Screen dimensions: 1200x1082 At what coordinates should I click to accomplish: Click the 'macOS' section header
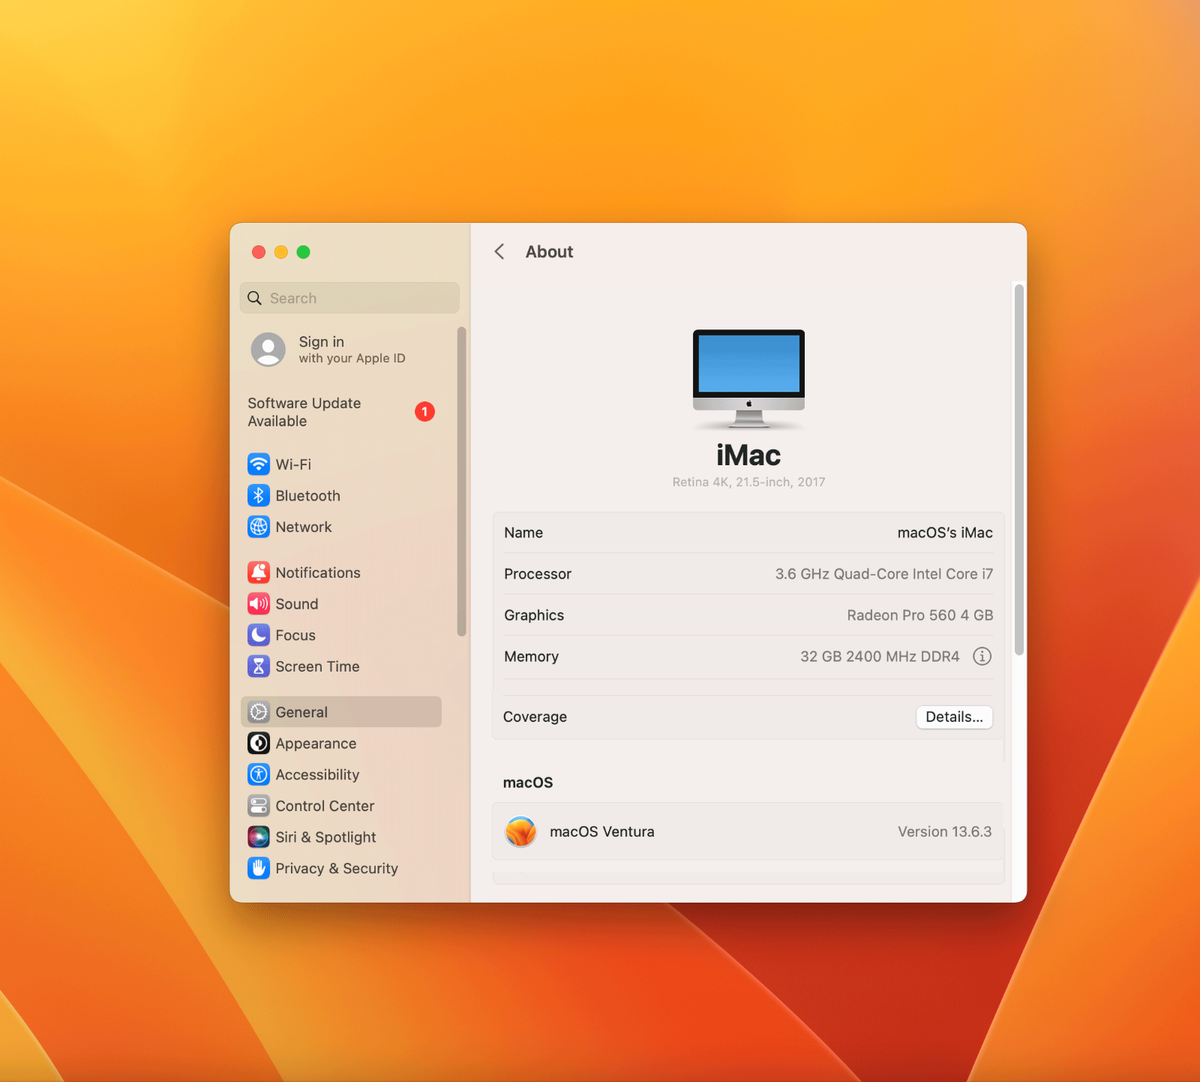[528, 782]
